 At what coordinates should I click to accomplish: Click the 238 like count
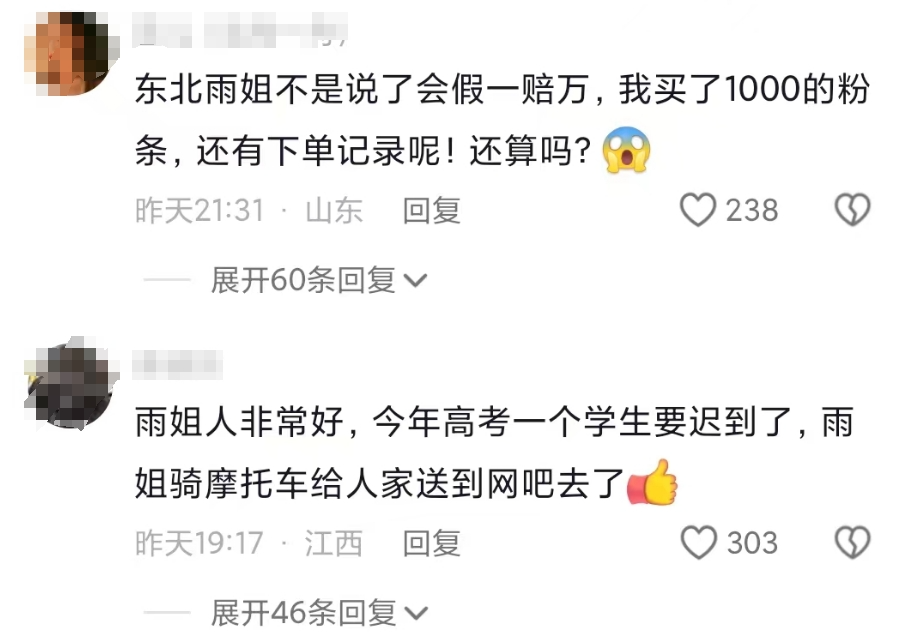coord(752,210)
